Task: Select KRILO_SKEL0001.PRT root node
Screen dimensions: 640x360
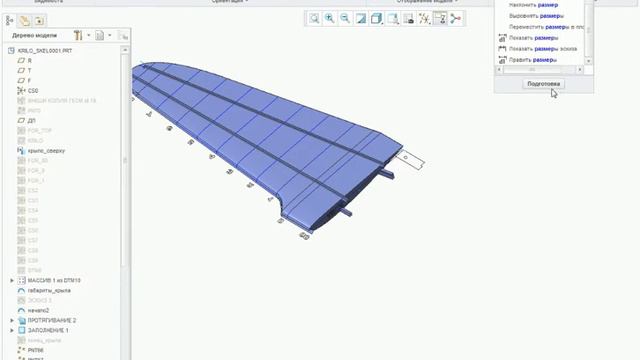Action: tap(44, 51)
